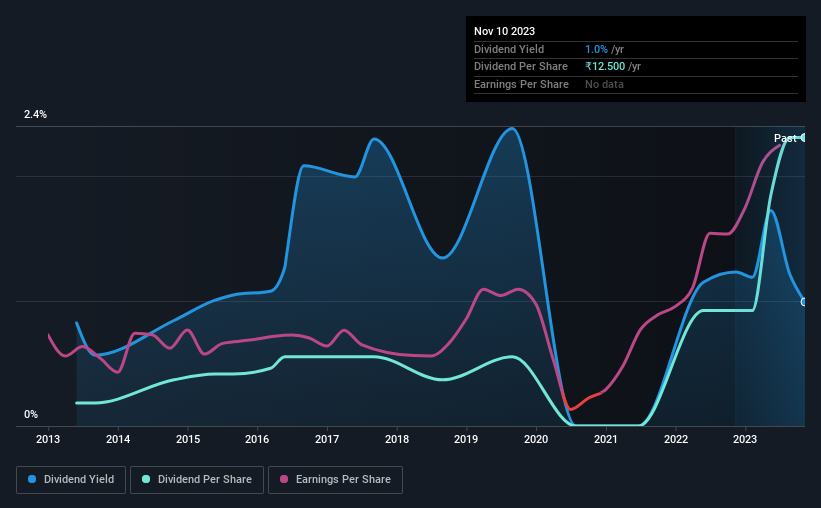Click the 0% y-axis label
821x508 pixels.
[31, 414]
